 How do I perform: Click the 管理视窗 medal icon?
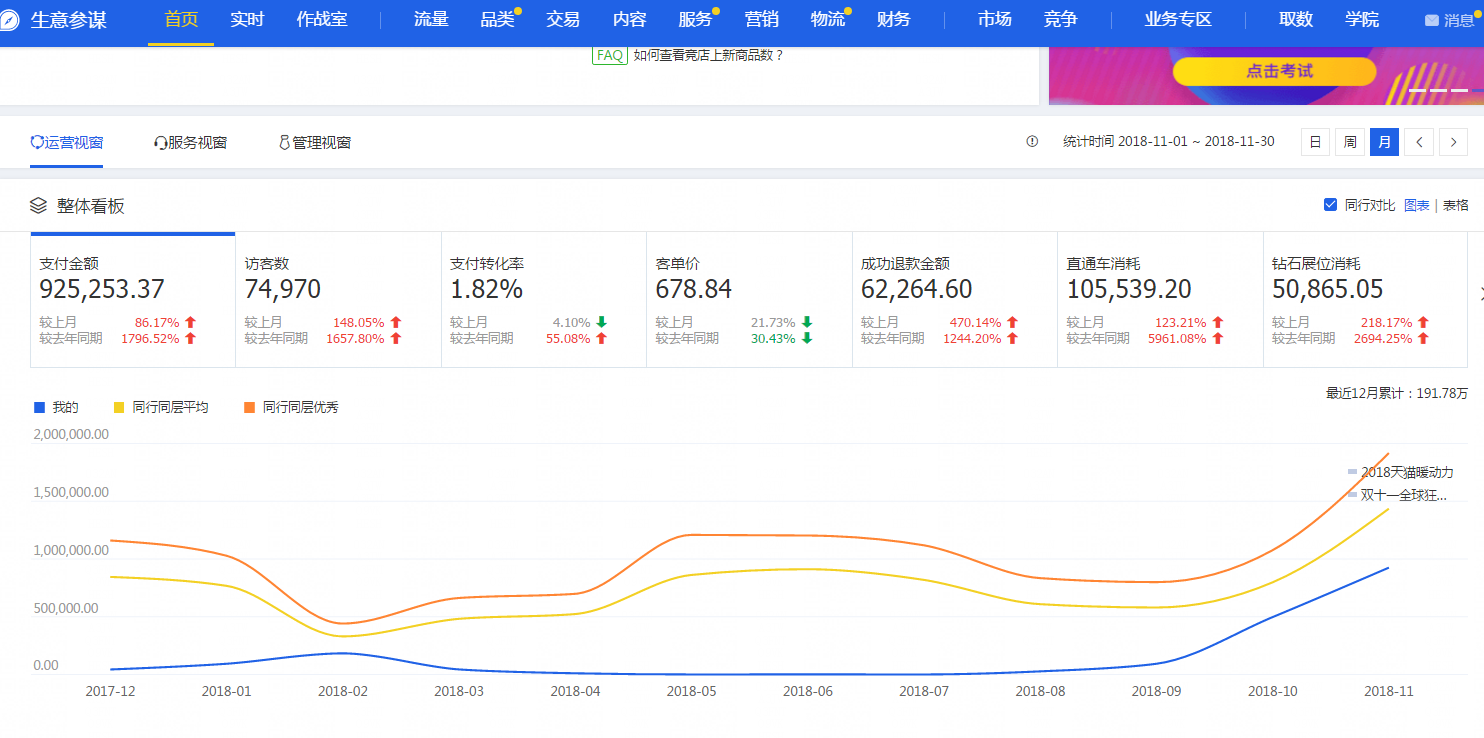tap(284, 143)
